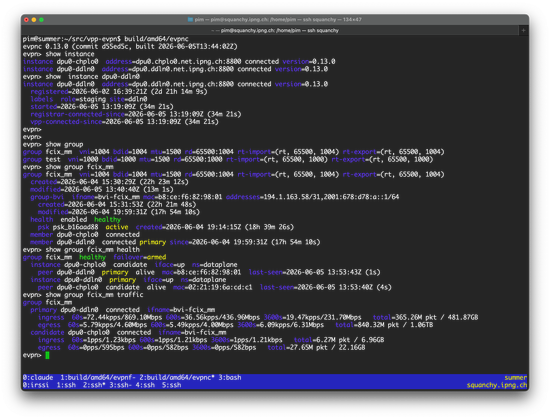Click 'registered=2026-06-02 16:39:21Z' line
This screenshot has height=419, width=550.
coord(119,92)
